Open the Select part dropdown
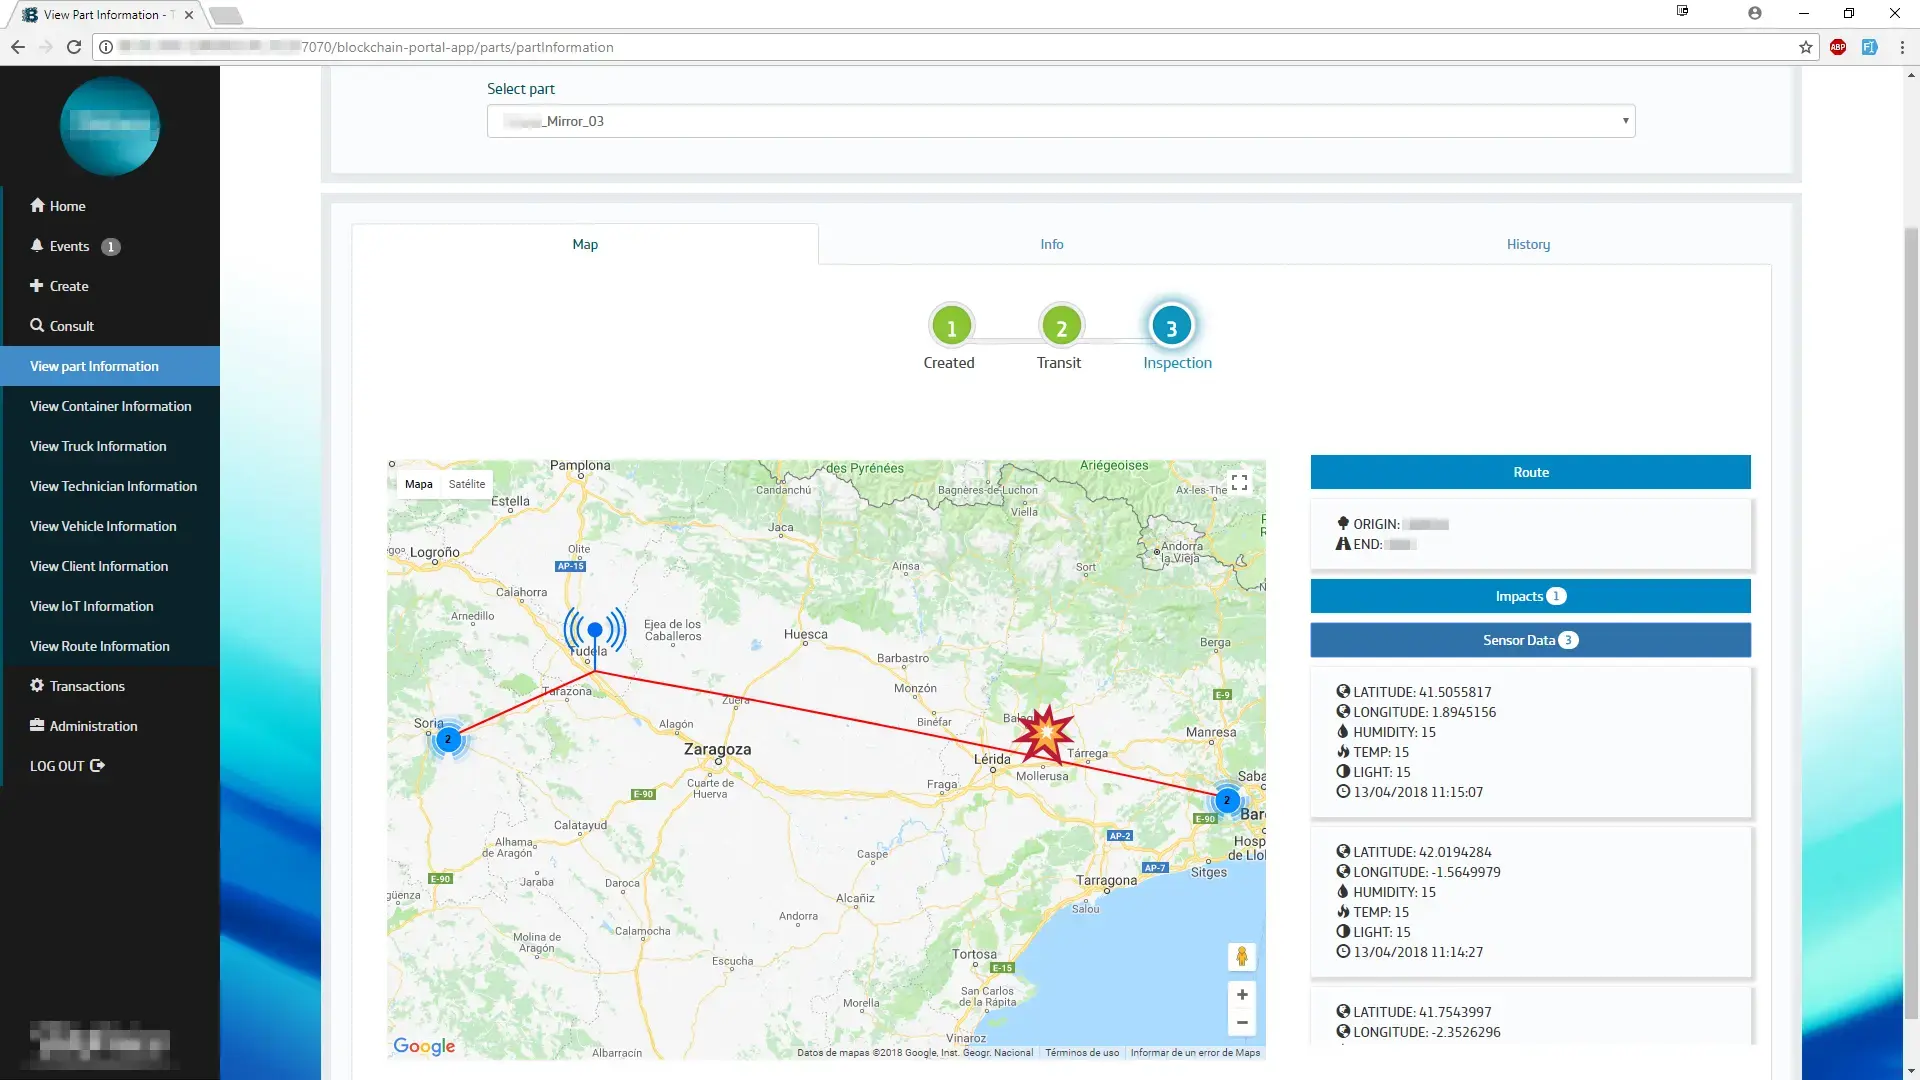This screenshot has height=1080, width=1920. tap(1060, 121)
